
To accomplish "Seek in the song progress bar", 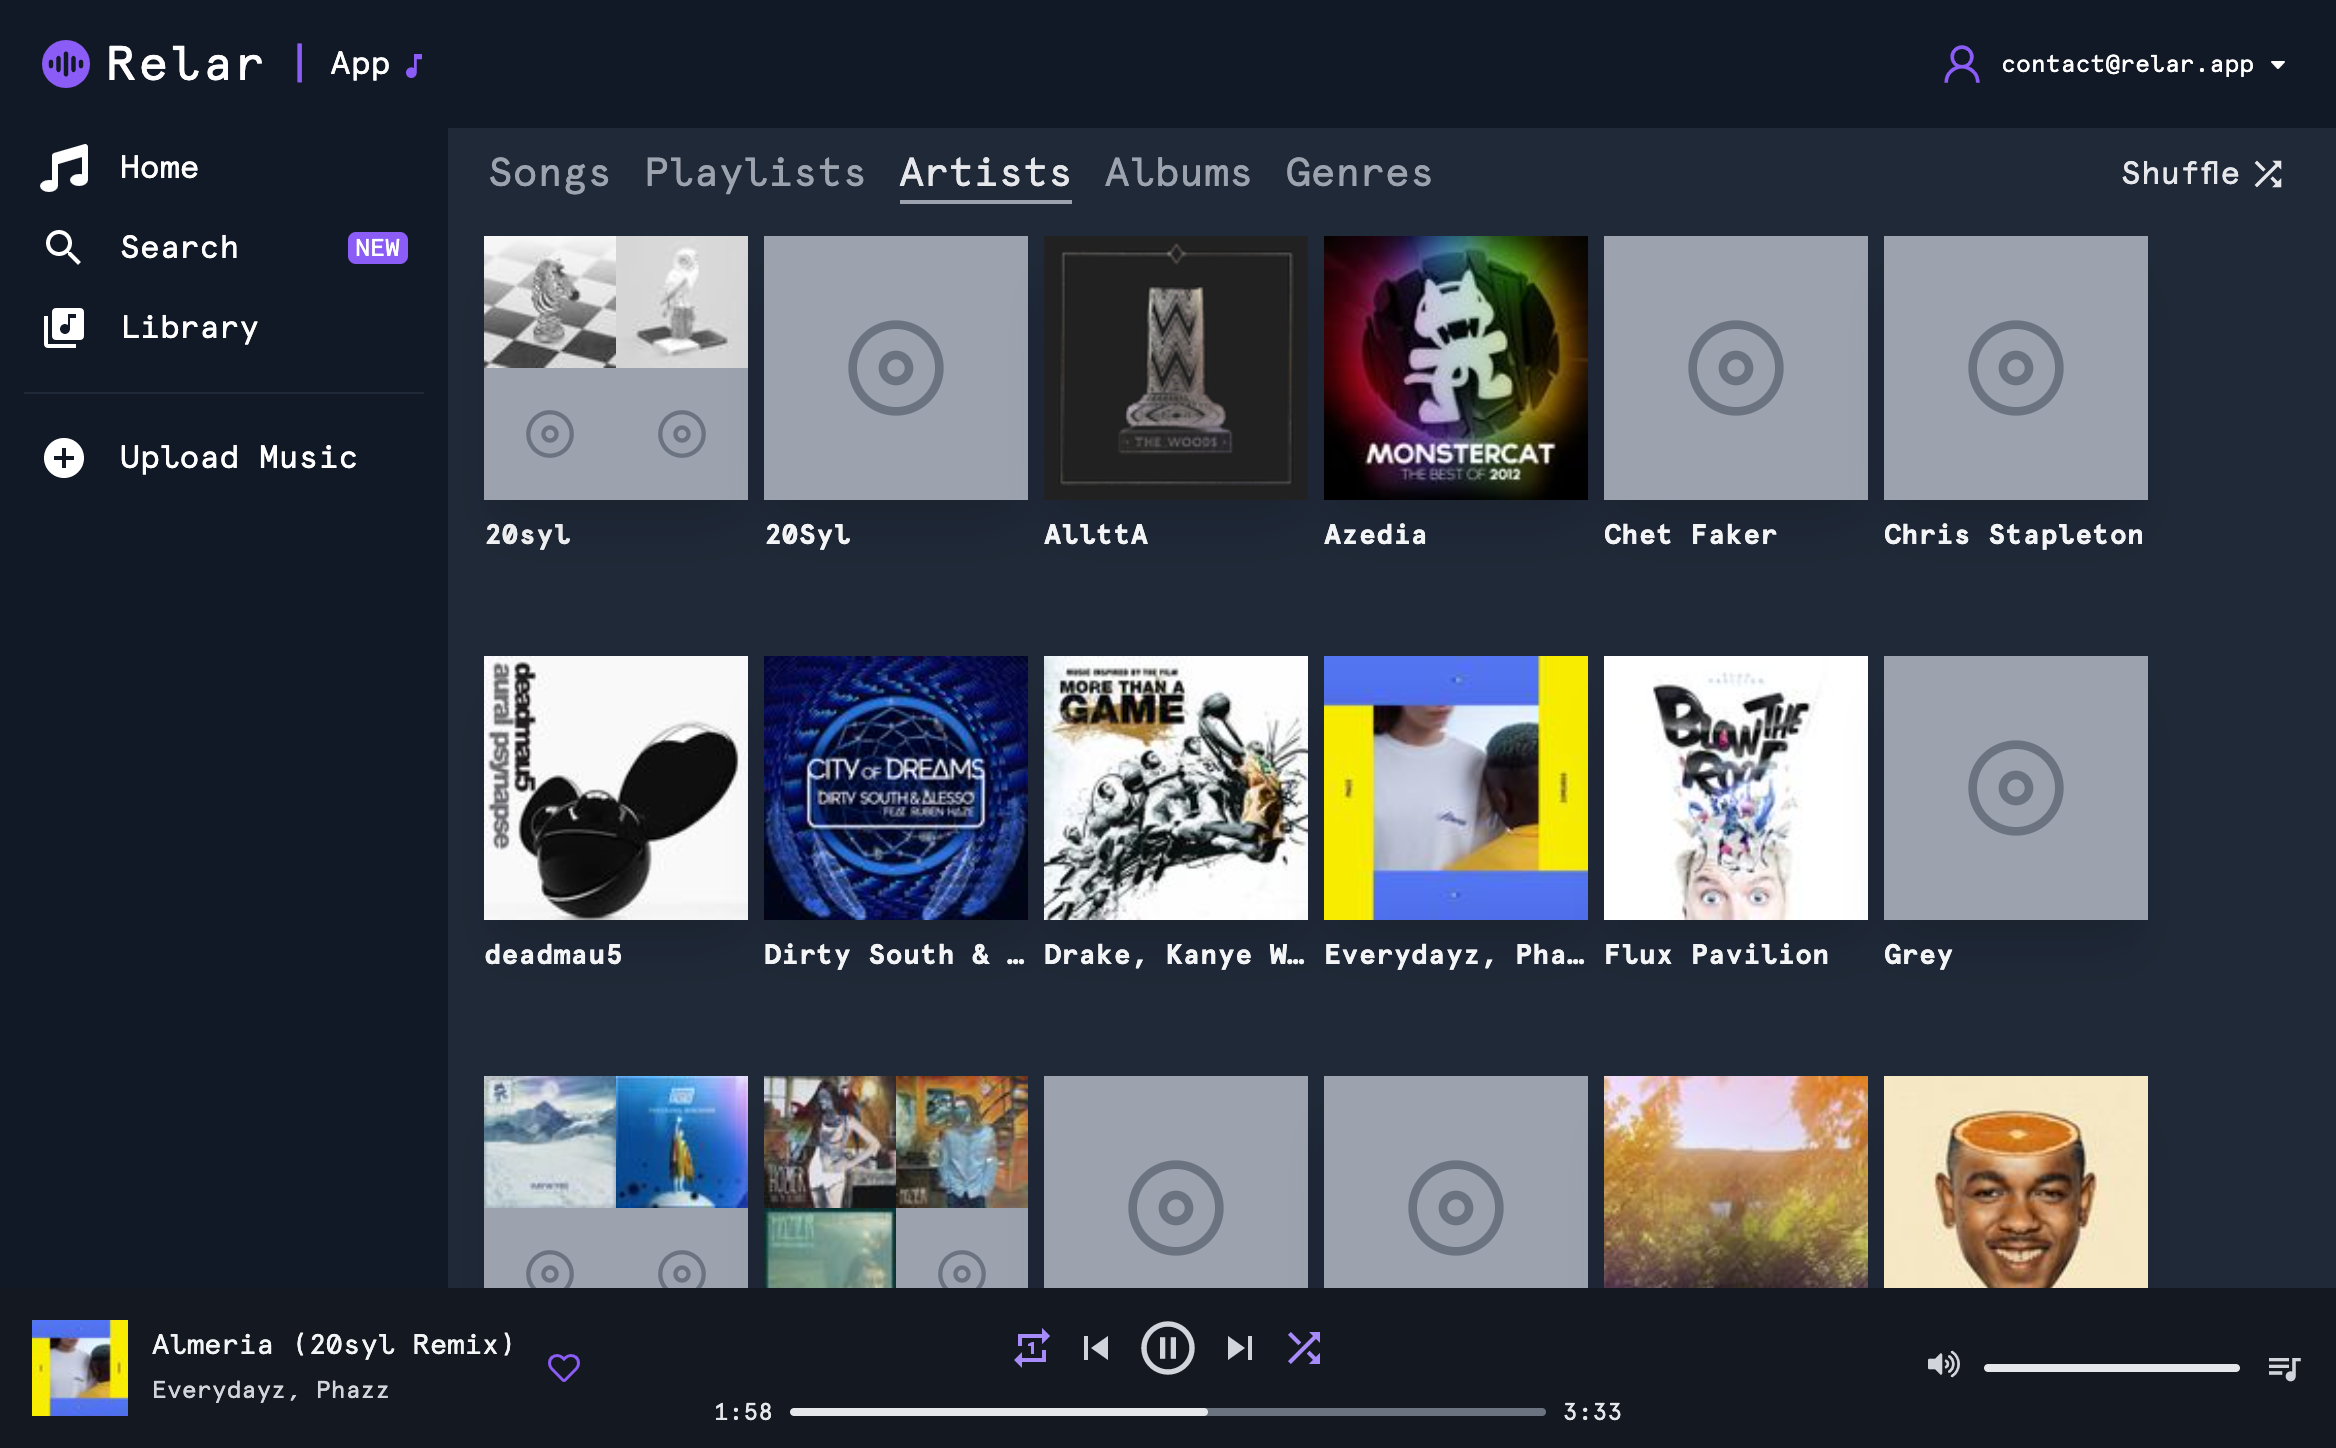I will click(1168, 1412).
